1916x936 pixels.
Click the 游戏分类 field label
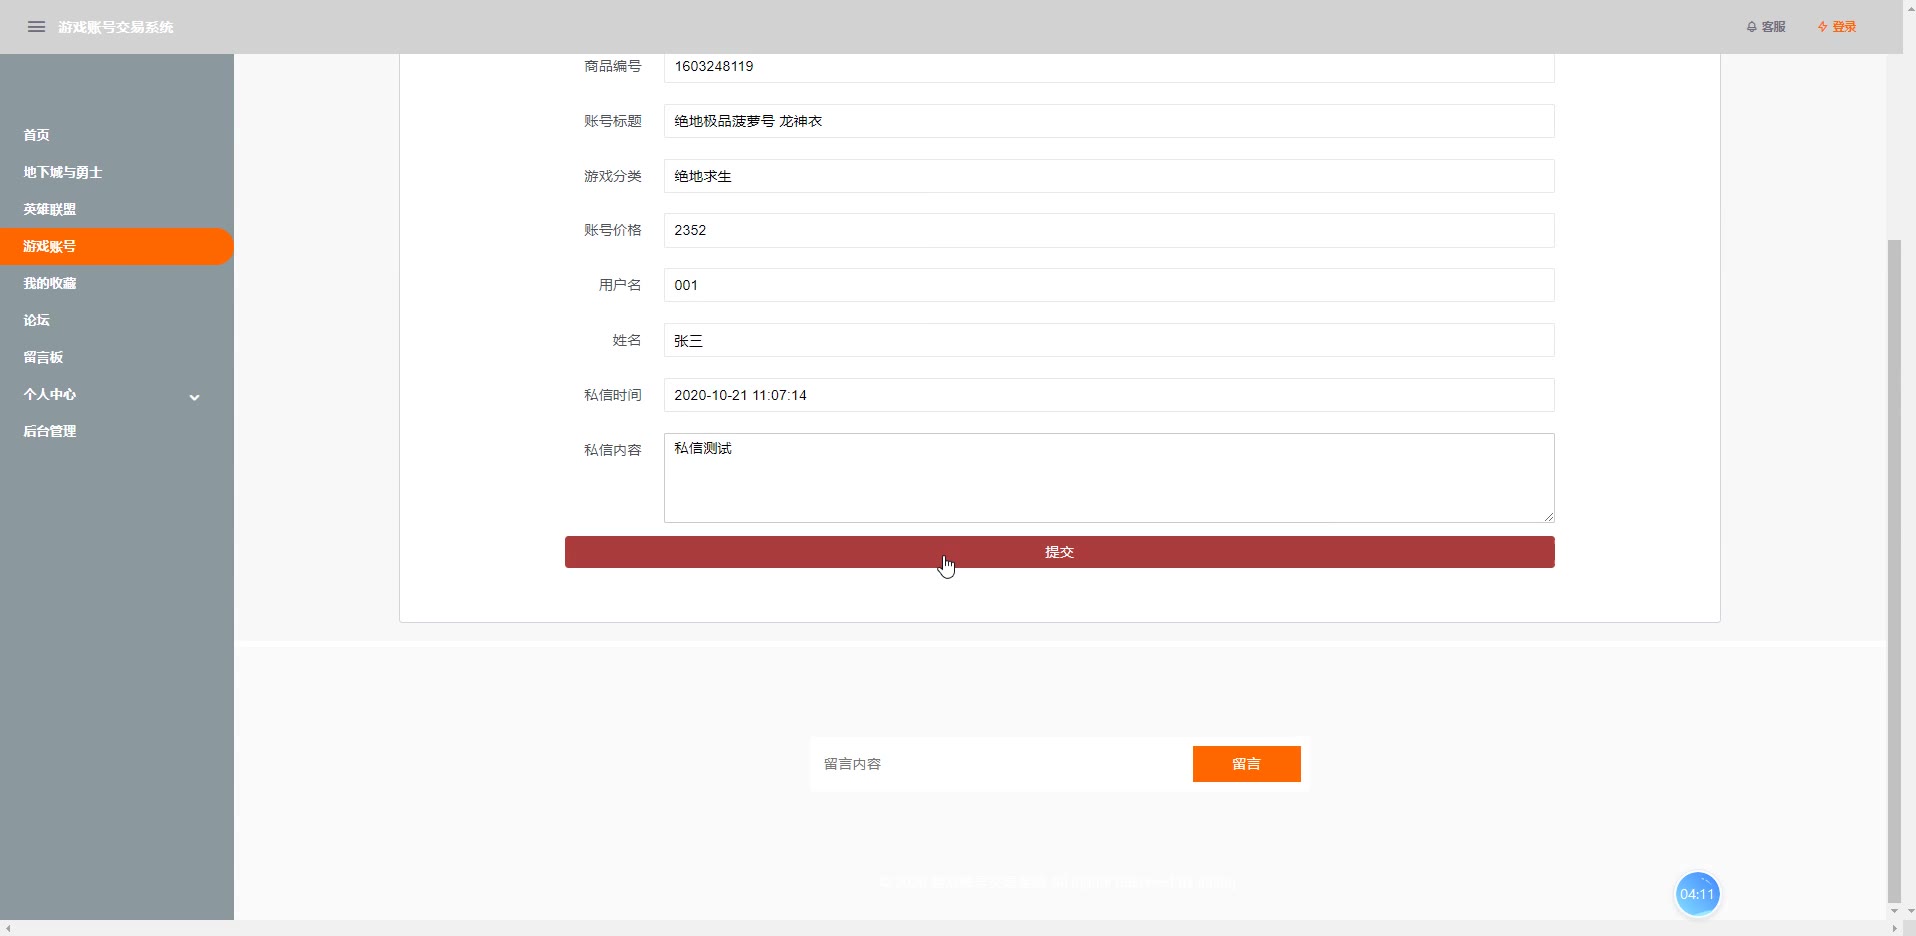[x=613, y=176]
